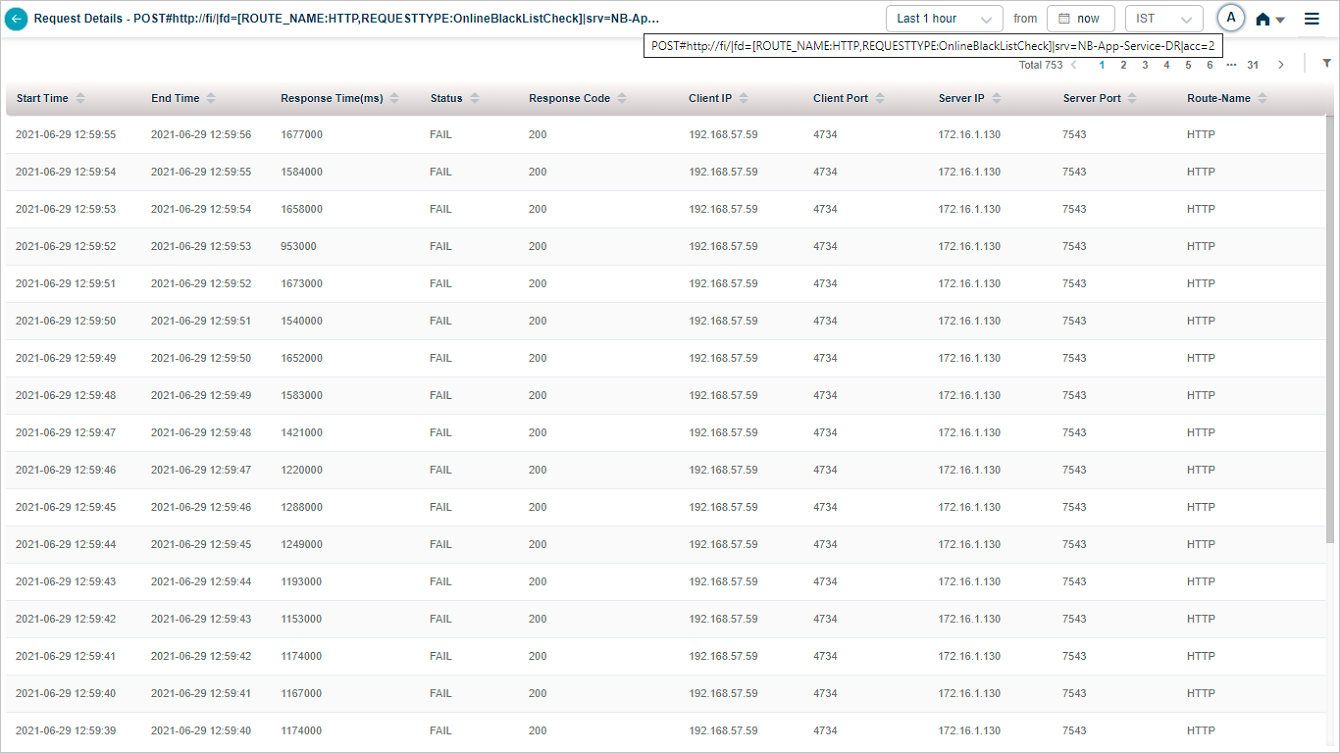Click the pagination ellipsis to skip pages
Viewport: 1340px width, 753px height.
tap(1231, 65)
